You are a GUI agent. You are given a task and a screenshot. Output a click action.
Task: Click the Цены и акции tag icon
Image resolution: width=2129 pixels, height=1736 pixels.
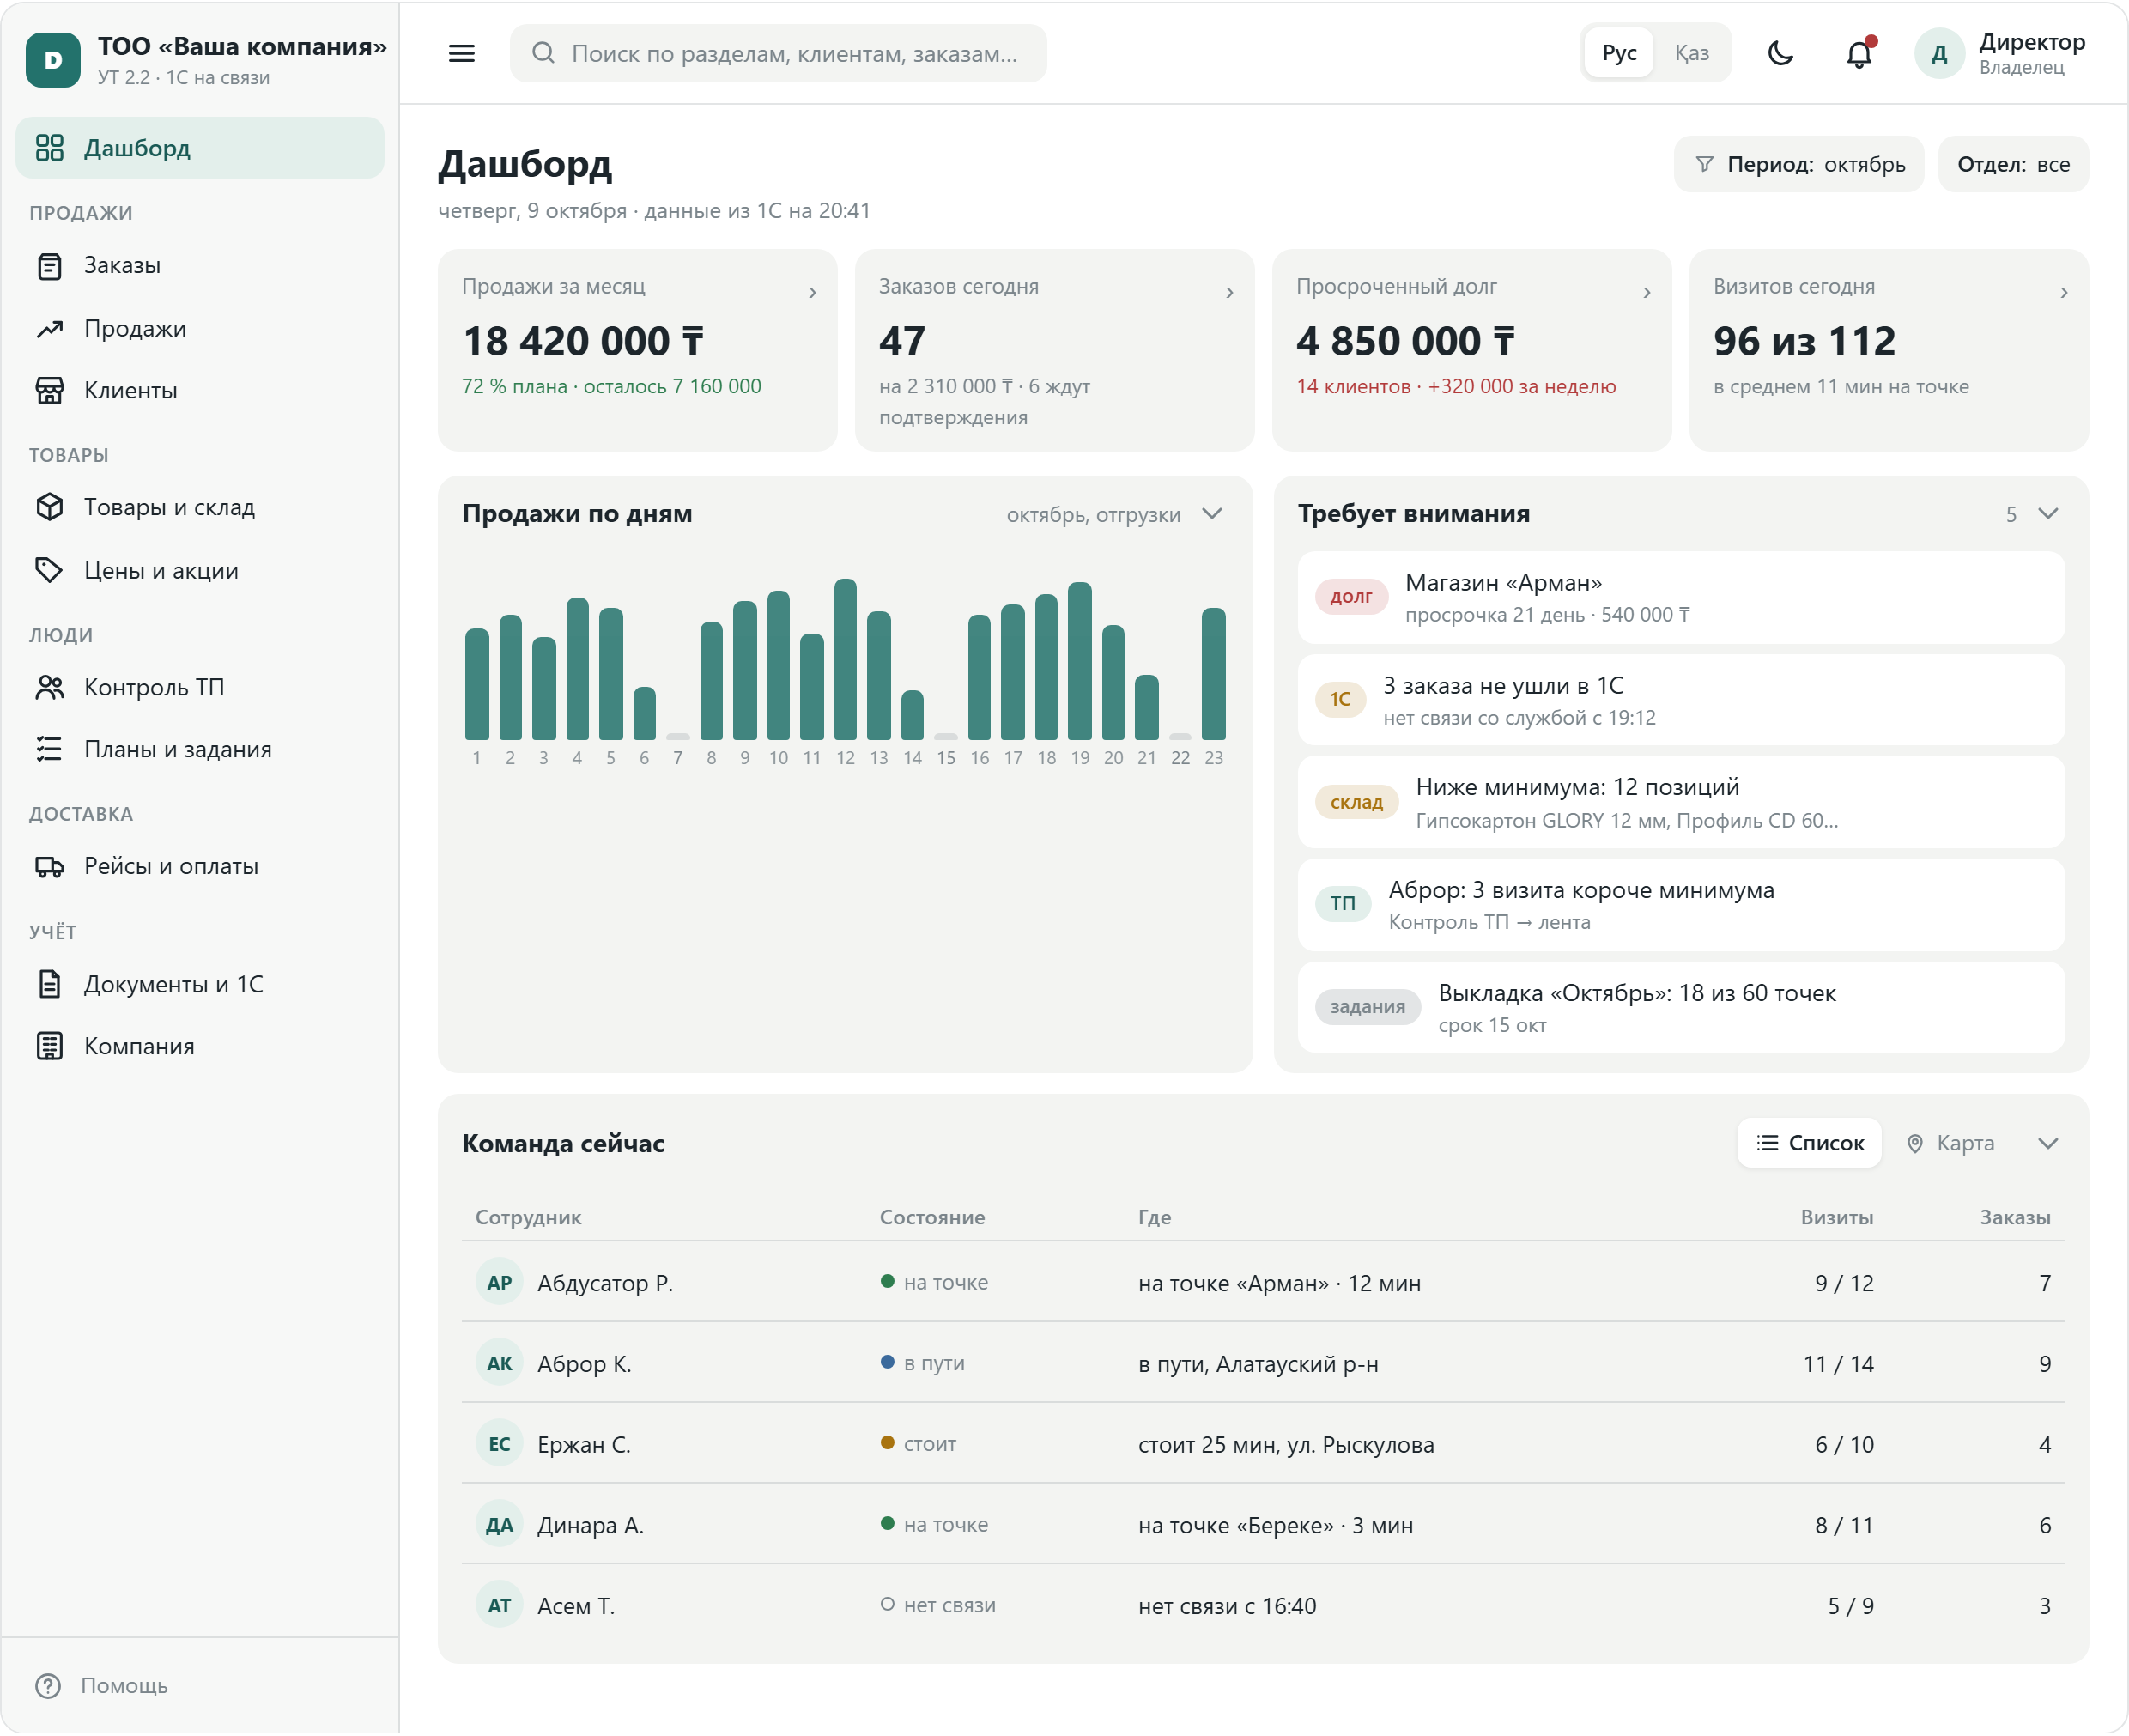(49, 570)
